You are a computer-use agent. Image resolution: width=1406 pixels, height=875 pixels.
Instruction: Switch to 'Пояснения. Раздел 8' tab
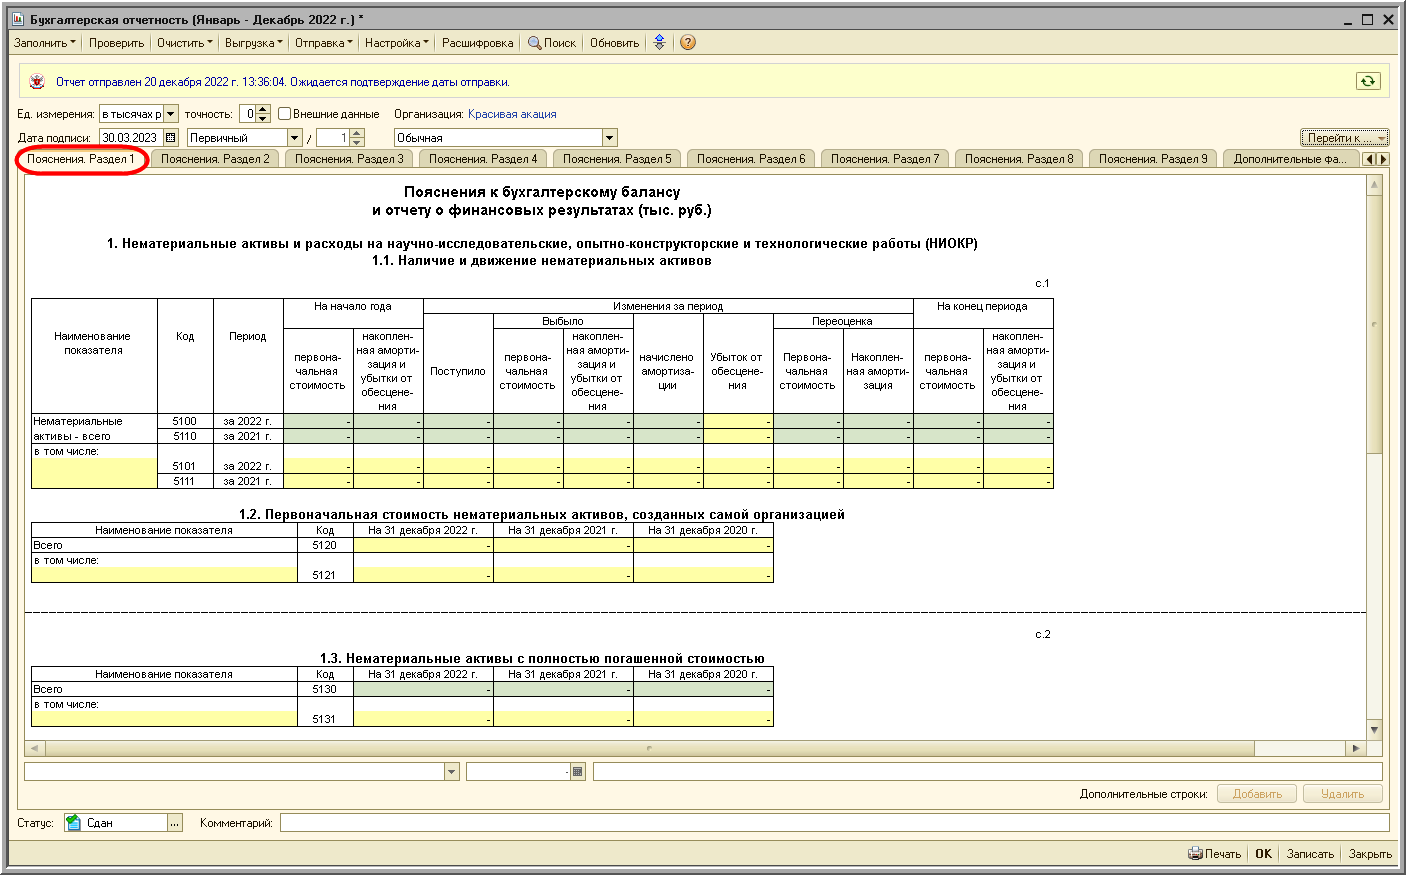pos(1019,159)
